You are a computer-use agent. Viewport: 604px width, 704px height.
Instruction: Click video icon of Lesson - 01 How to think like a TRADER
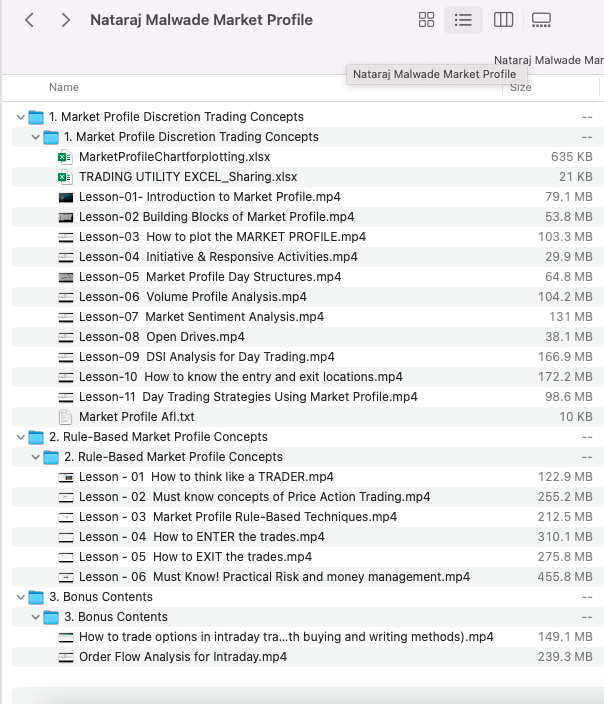click(x=66, y=477)
